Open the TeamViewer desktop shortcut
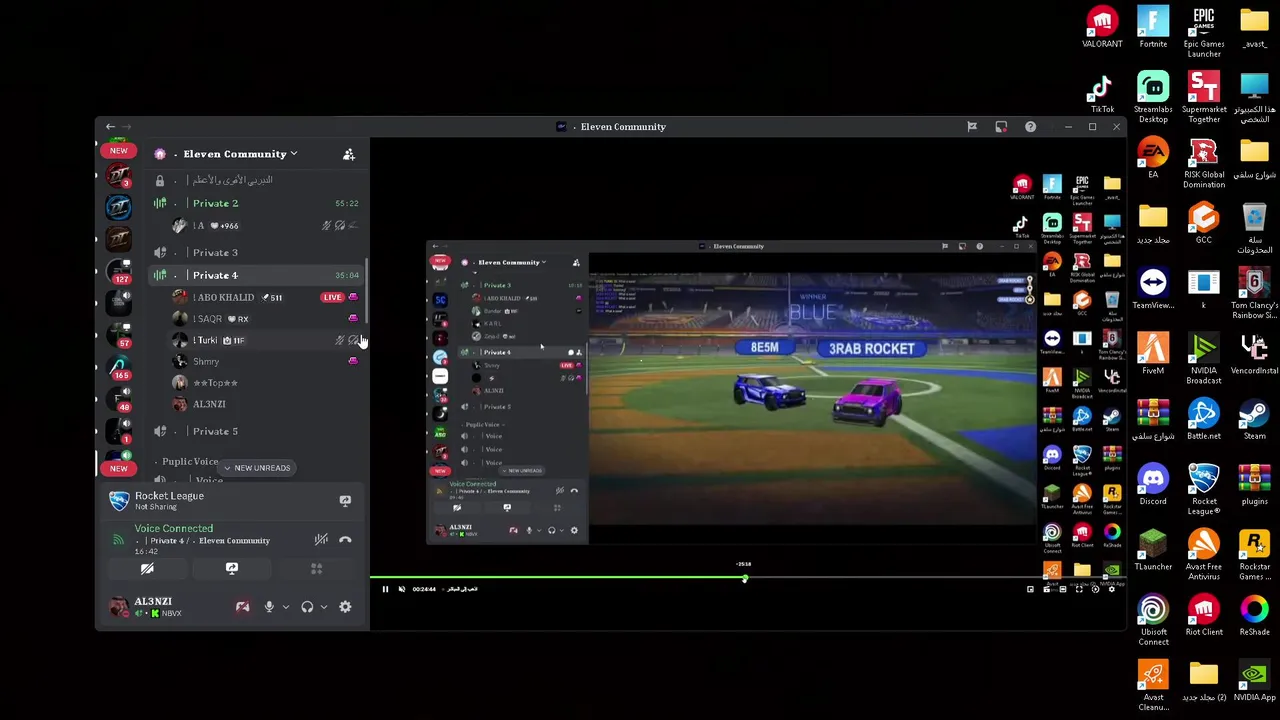Screen dimensions: 1280x720 pyautogui.click(x=1153, y=288)
